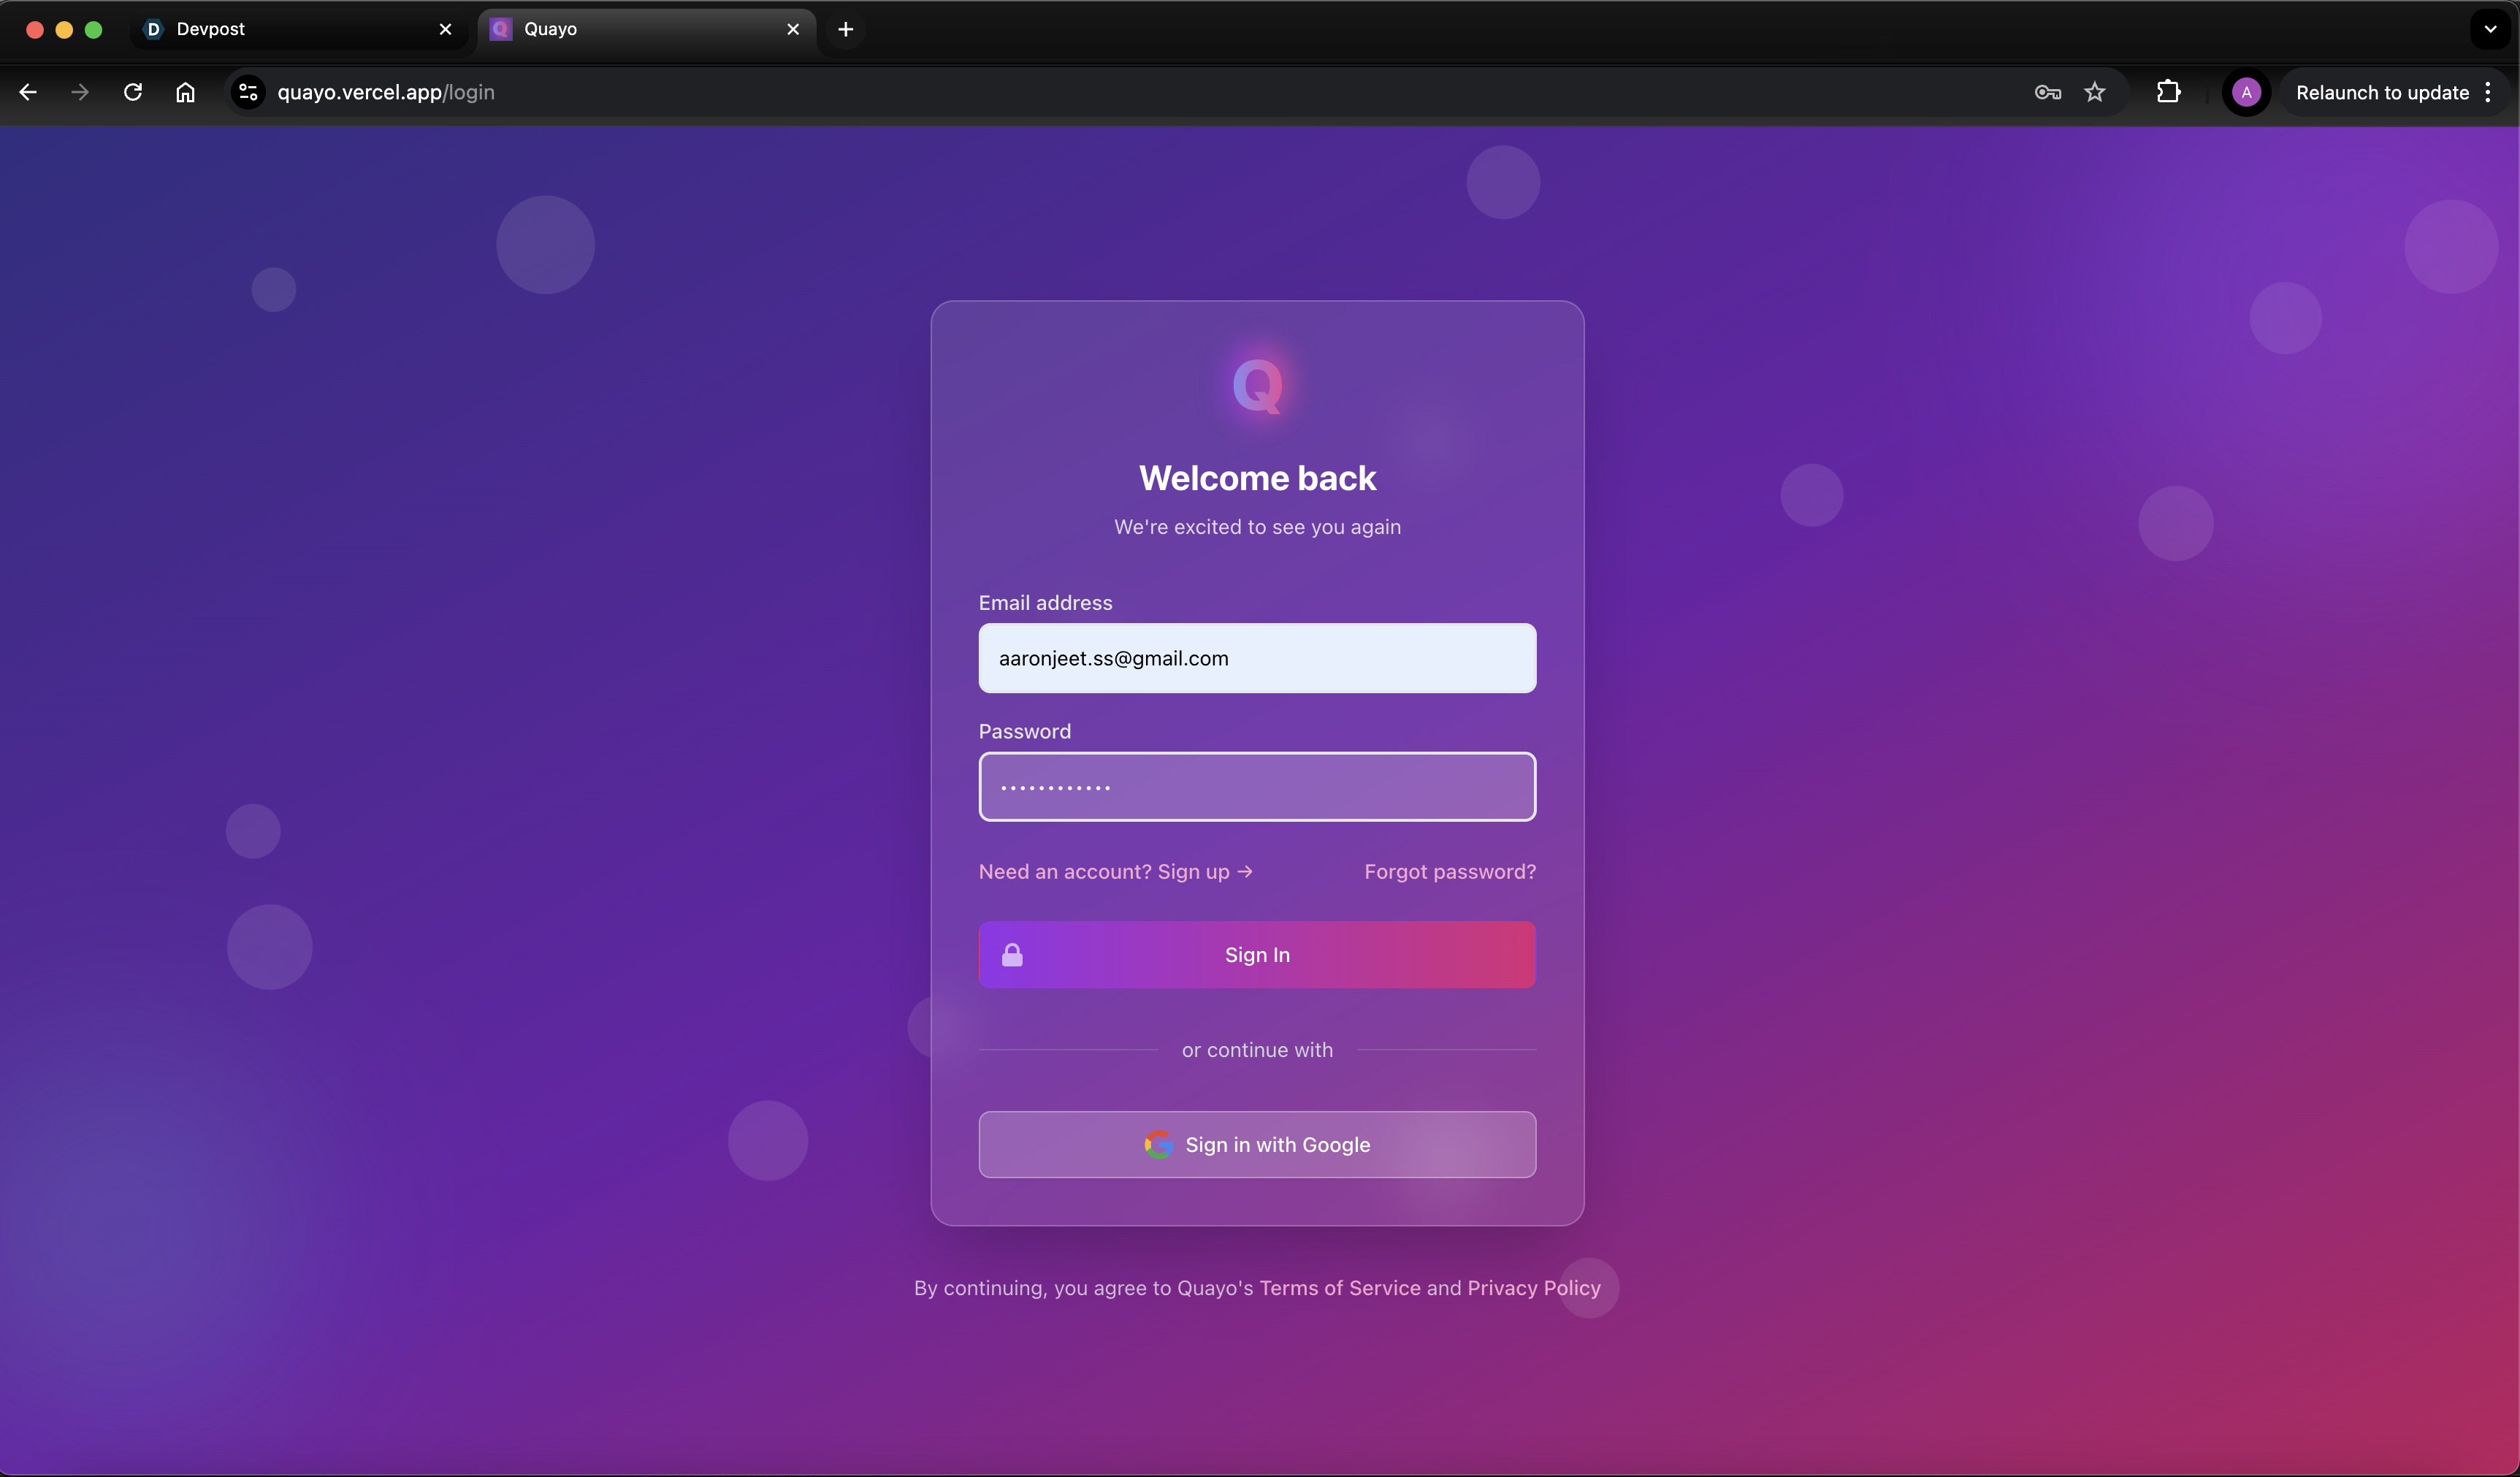2520x1477 pixels.
Task: Expand tab search dropdown arrow
Action: point(2490,29)
